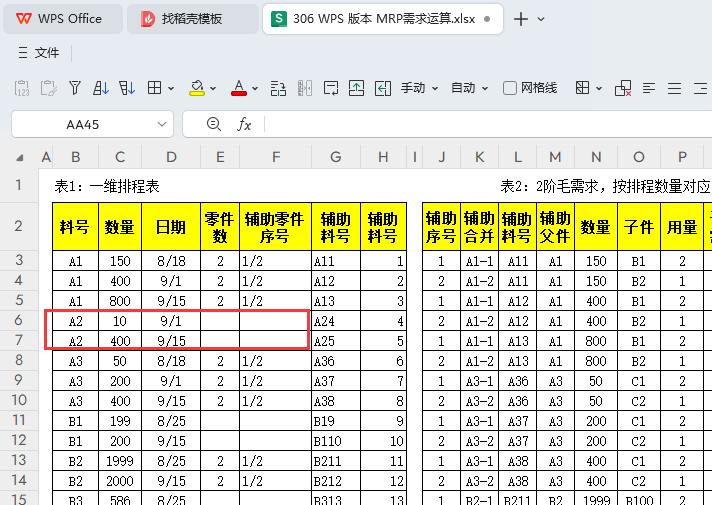Select cell B100 in column O

tap(638, 500)
